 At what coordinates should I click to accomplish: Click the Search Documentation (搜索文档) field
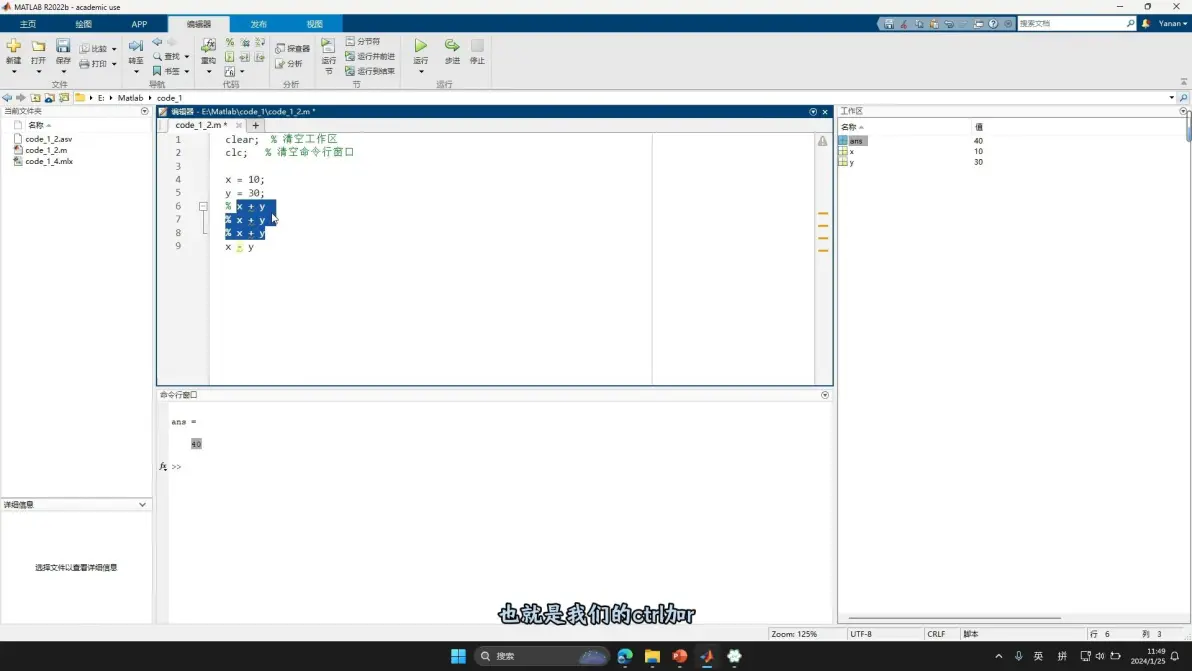(x=1072, y=24)
